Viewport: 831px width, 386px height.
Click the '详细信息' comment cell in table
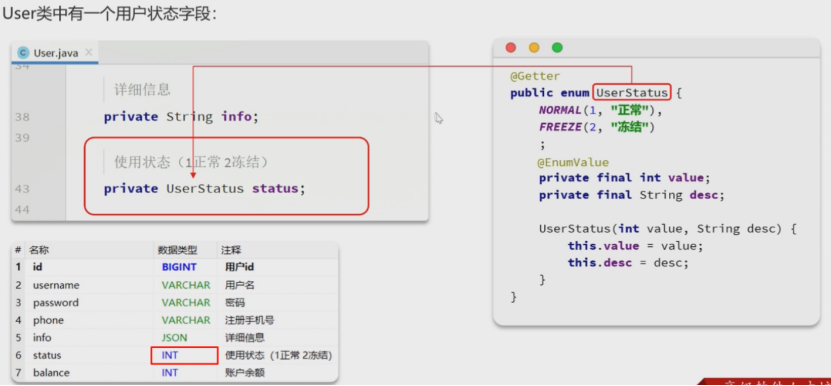[245, 338]
